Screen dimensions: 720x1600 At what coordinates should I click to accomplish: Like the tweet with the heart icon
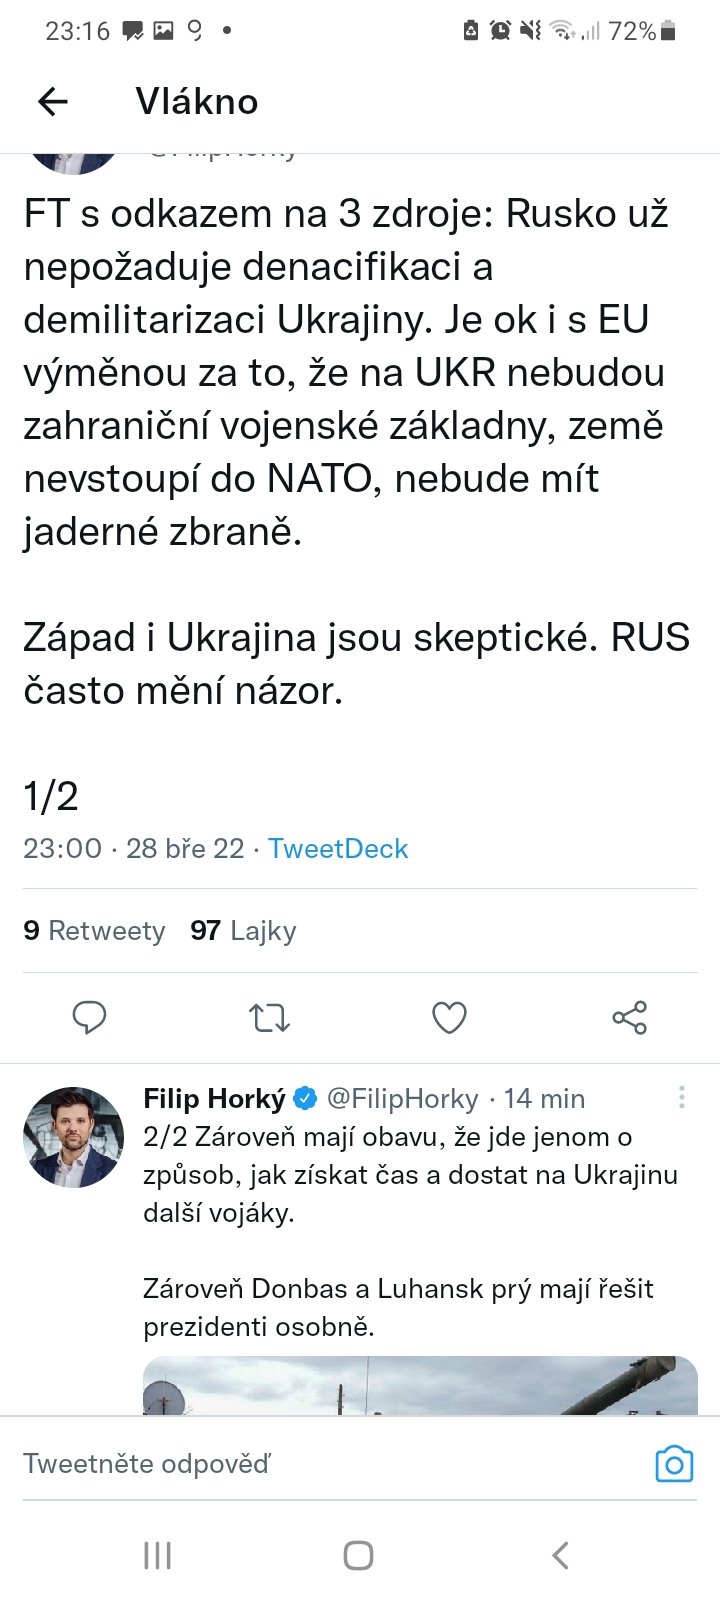(449, 1018)
